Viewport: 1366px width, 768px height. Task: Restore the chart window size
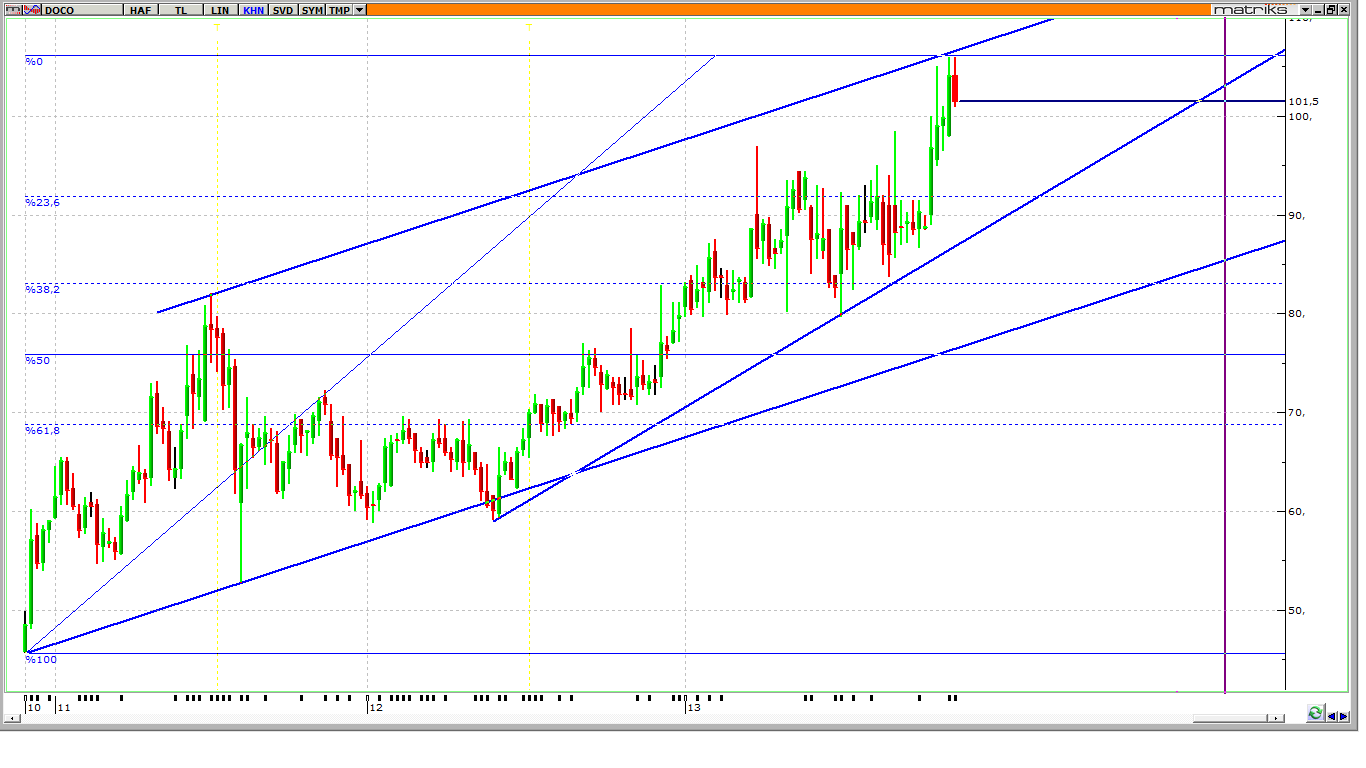(x=1331, y=10)
